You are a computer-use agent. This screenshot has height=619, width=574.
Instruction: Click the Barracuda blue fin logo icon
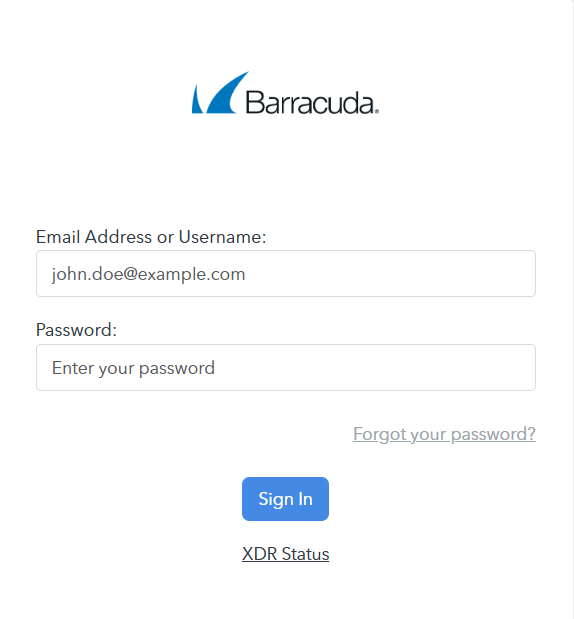click(220, 93)
